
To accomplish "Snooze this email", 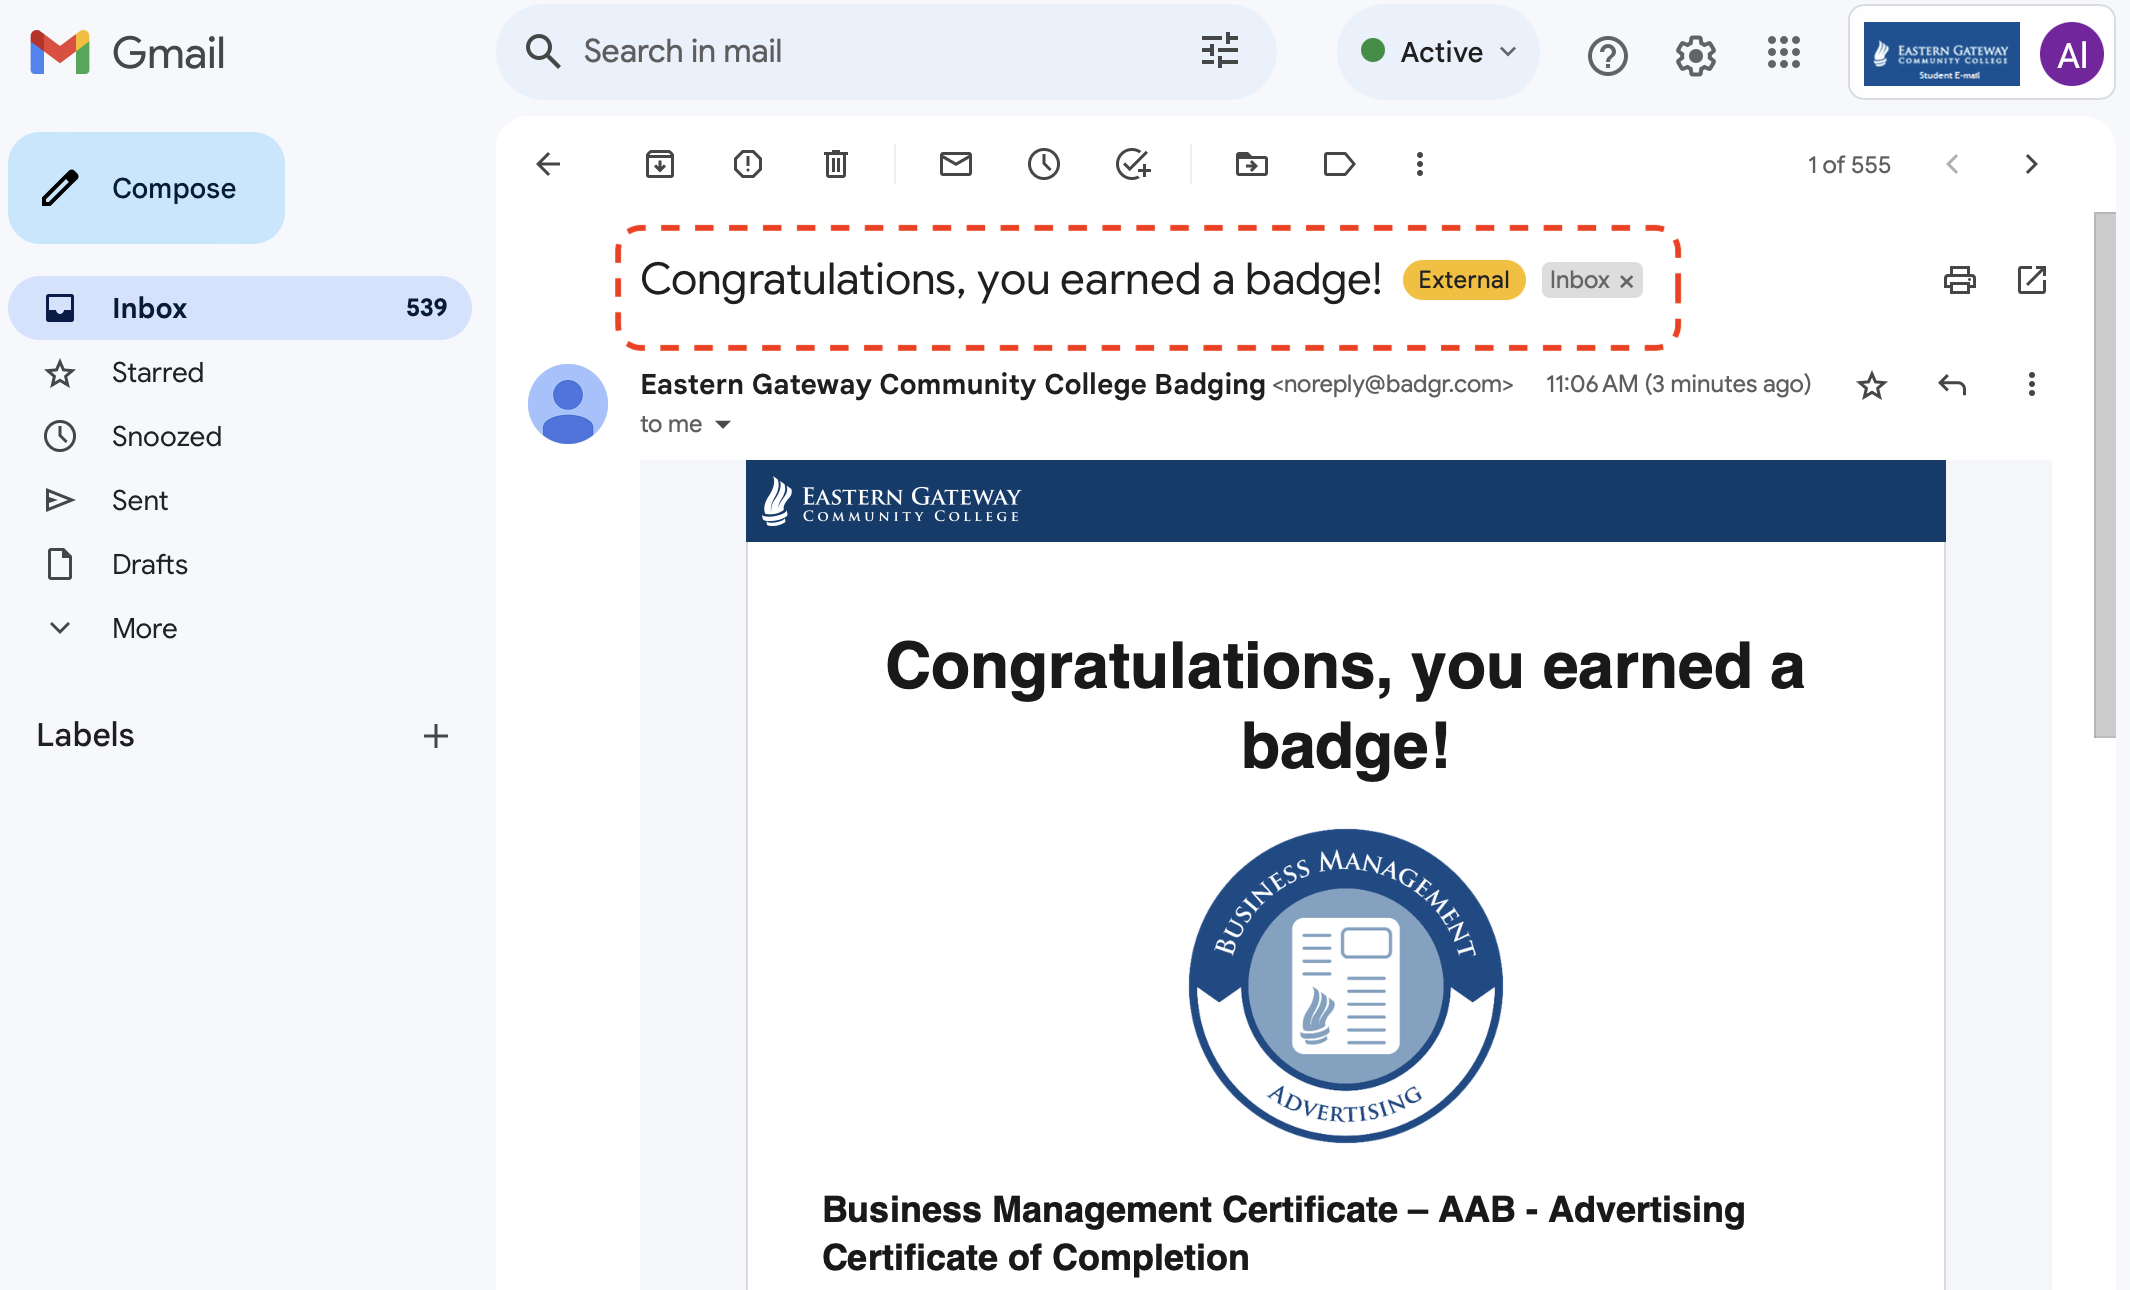I will pos(1043,164).
